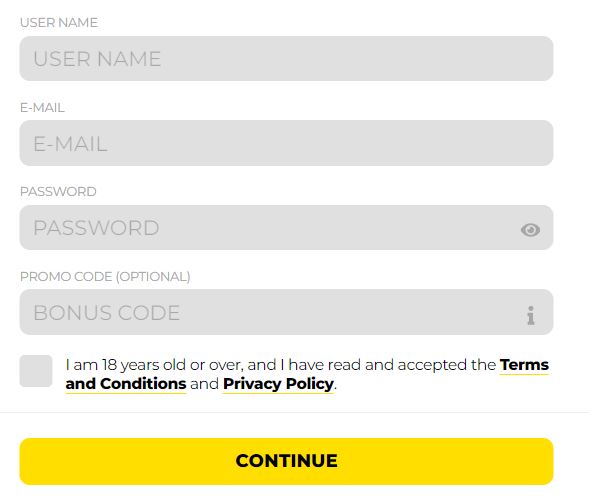This screenshot has height=501, width=589.
Task: Click the grey USER NAME placeholder text
Action: coord(97,59)
